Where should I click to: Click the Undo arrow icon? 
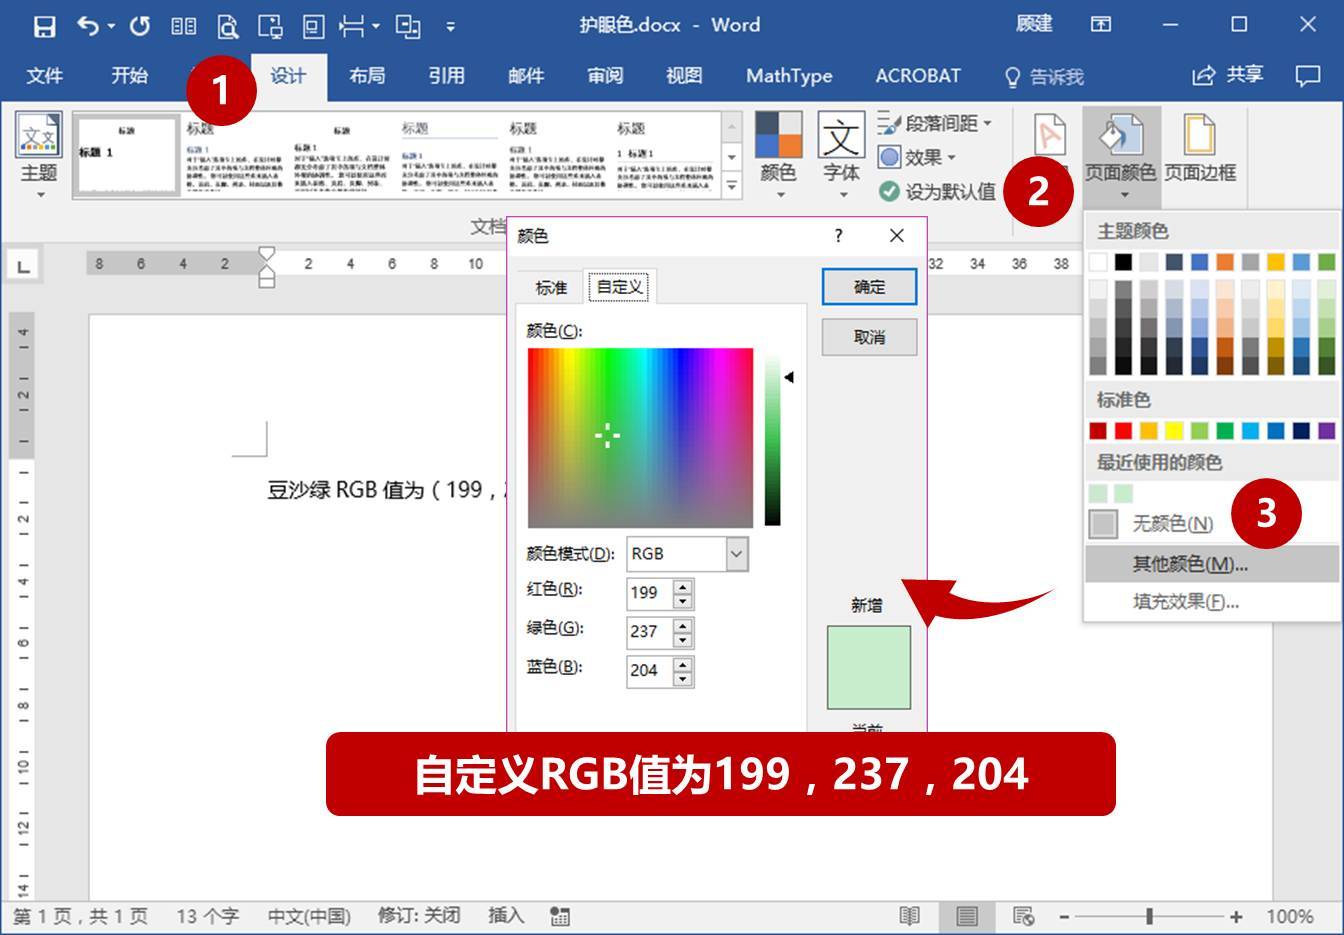click(90, 25)
